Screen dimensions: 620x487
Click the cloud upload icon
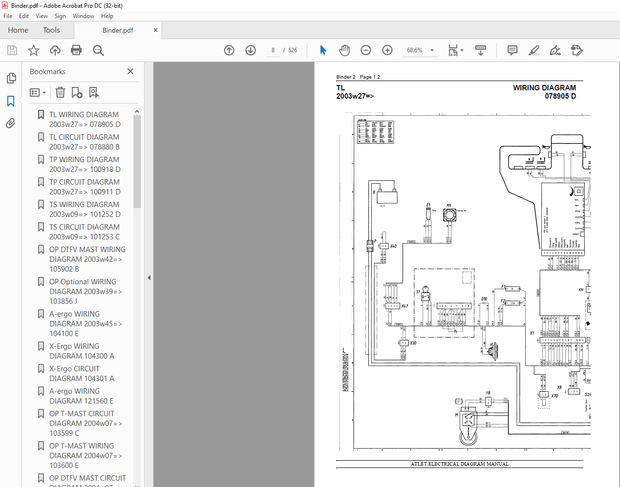click(x=55, y=50)
